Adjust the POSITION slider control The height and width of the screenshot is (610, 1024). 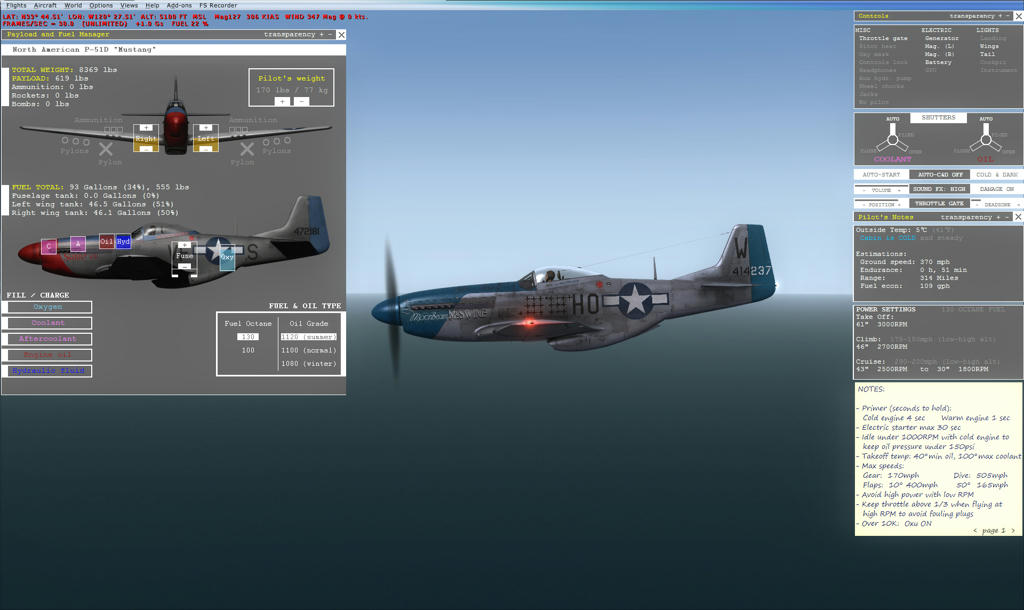point(881,204)
